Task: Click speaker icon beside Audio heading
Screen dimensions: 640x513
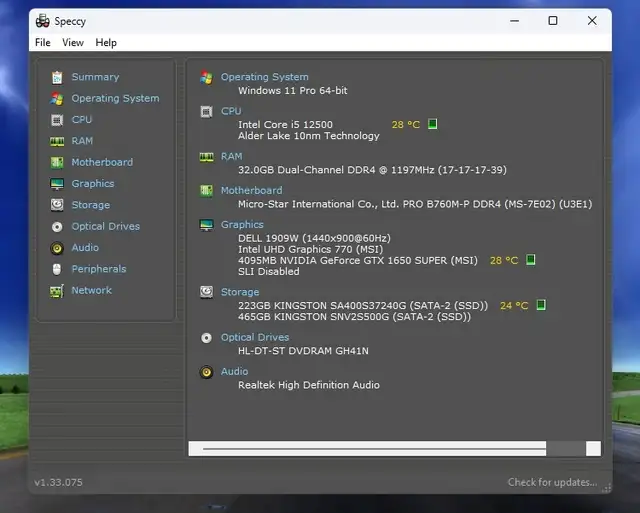Action: point(207,372)
